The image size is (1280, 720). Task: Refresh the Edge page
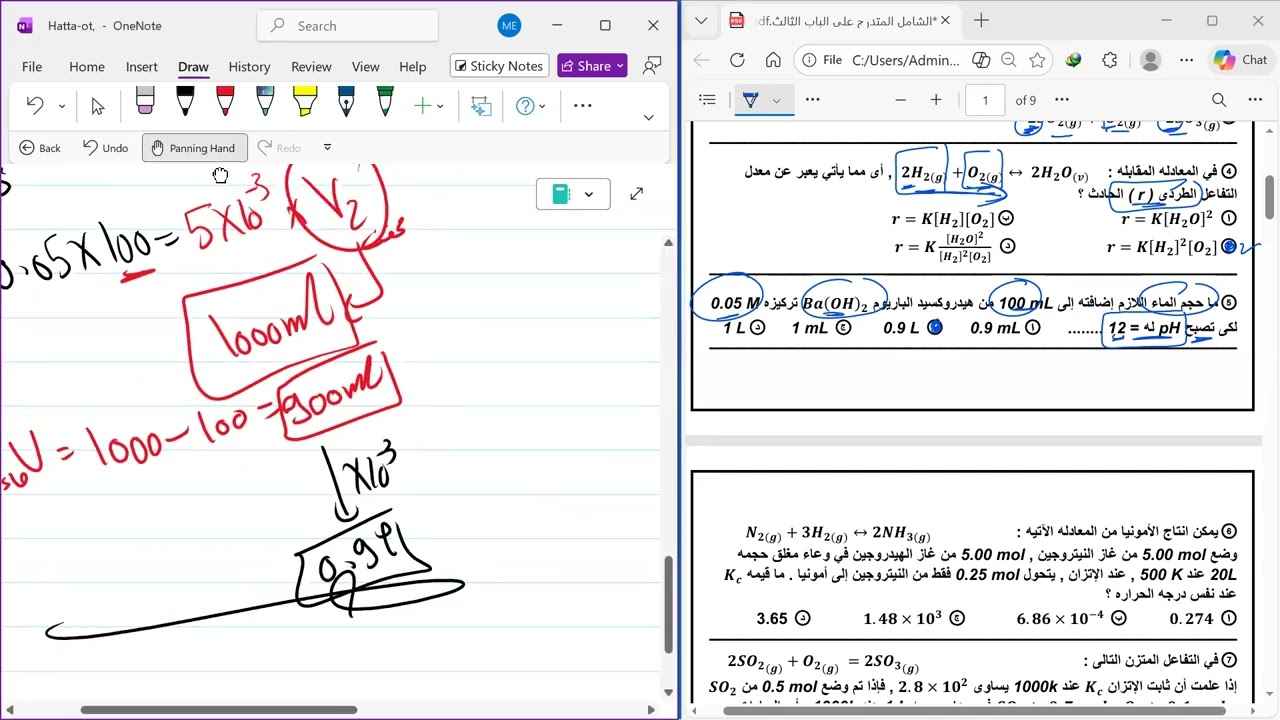[x=737, y=60]
